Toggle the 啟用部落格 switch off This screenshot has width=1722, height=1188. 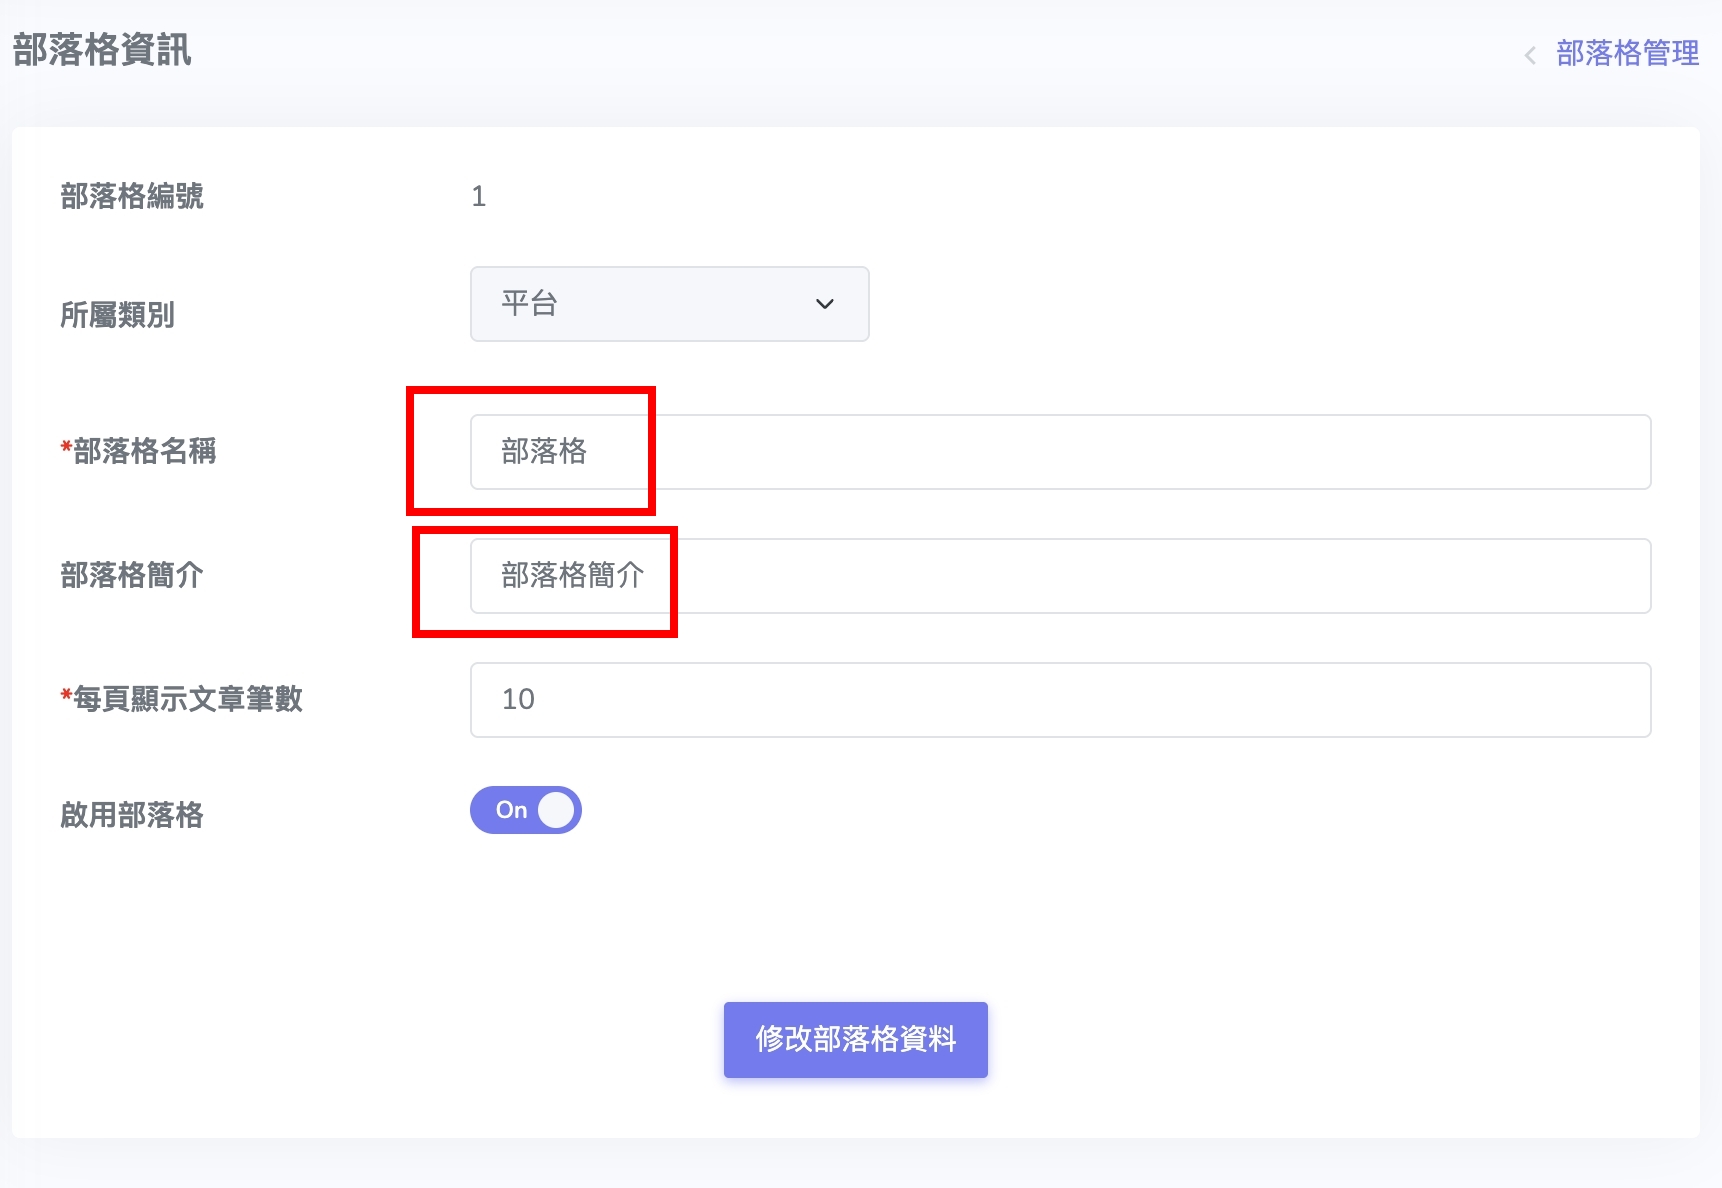526,810
